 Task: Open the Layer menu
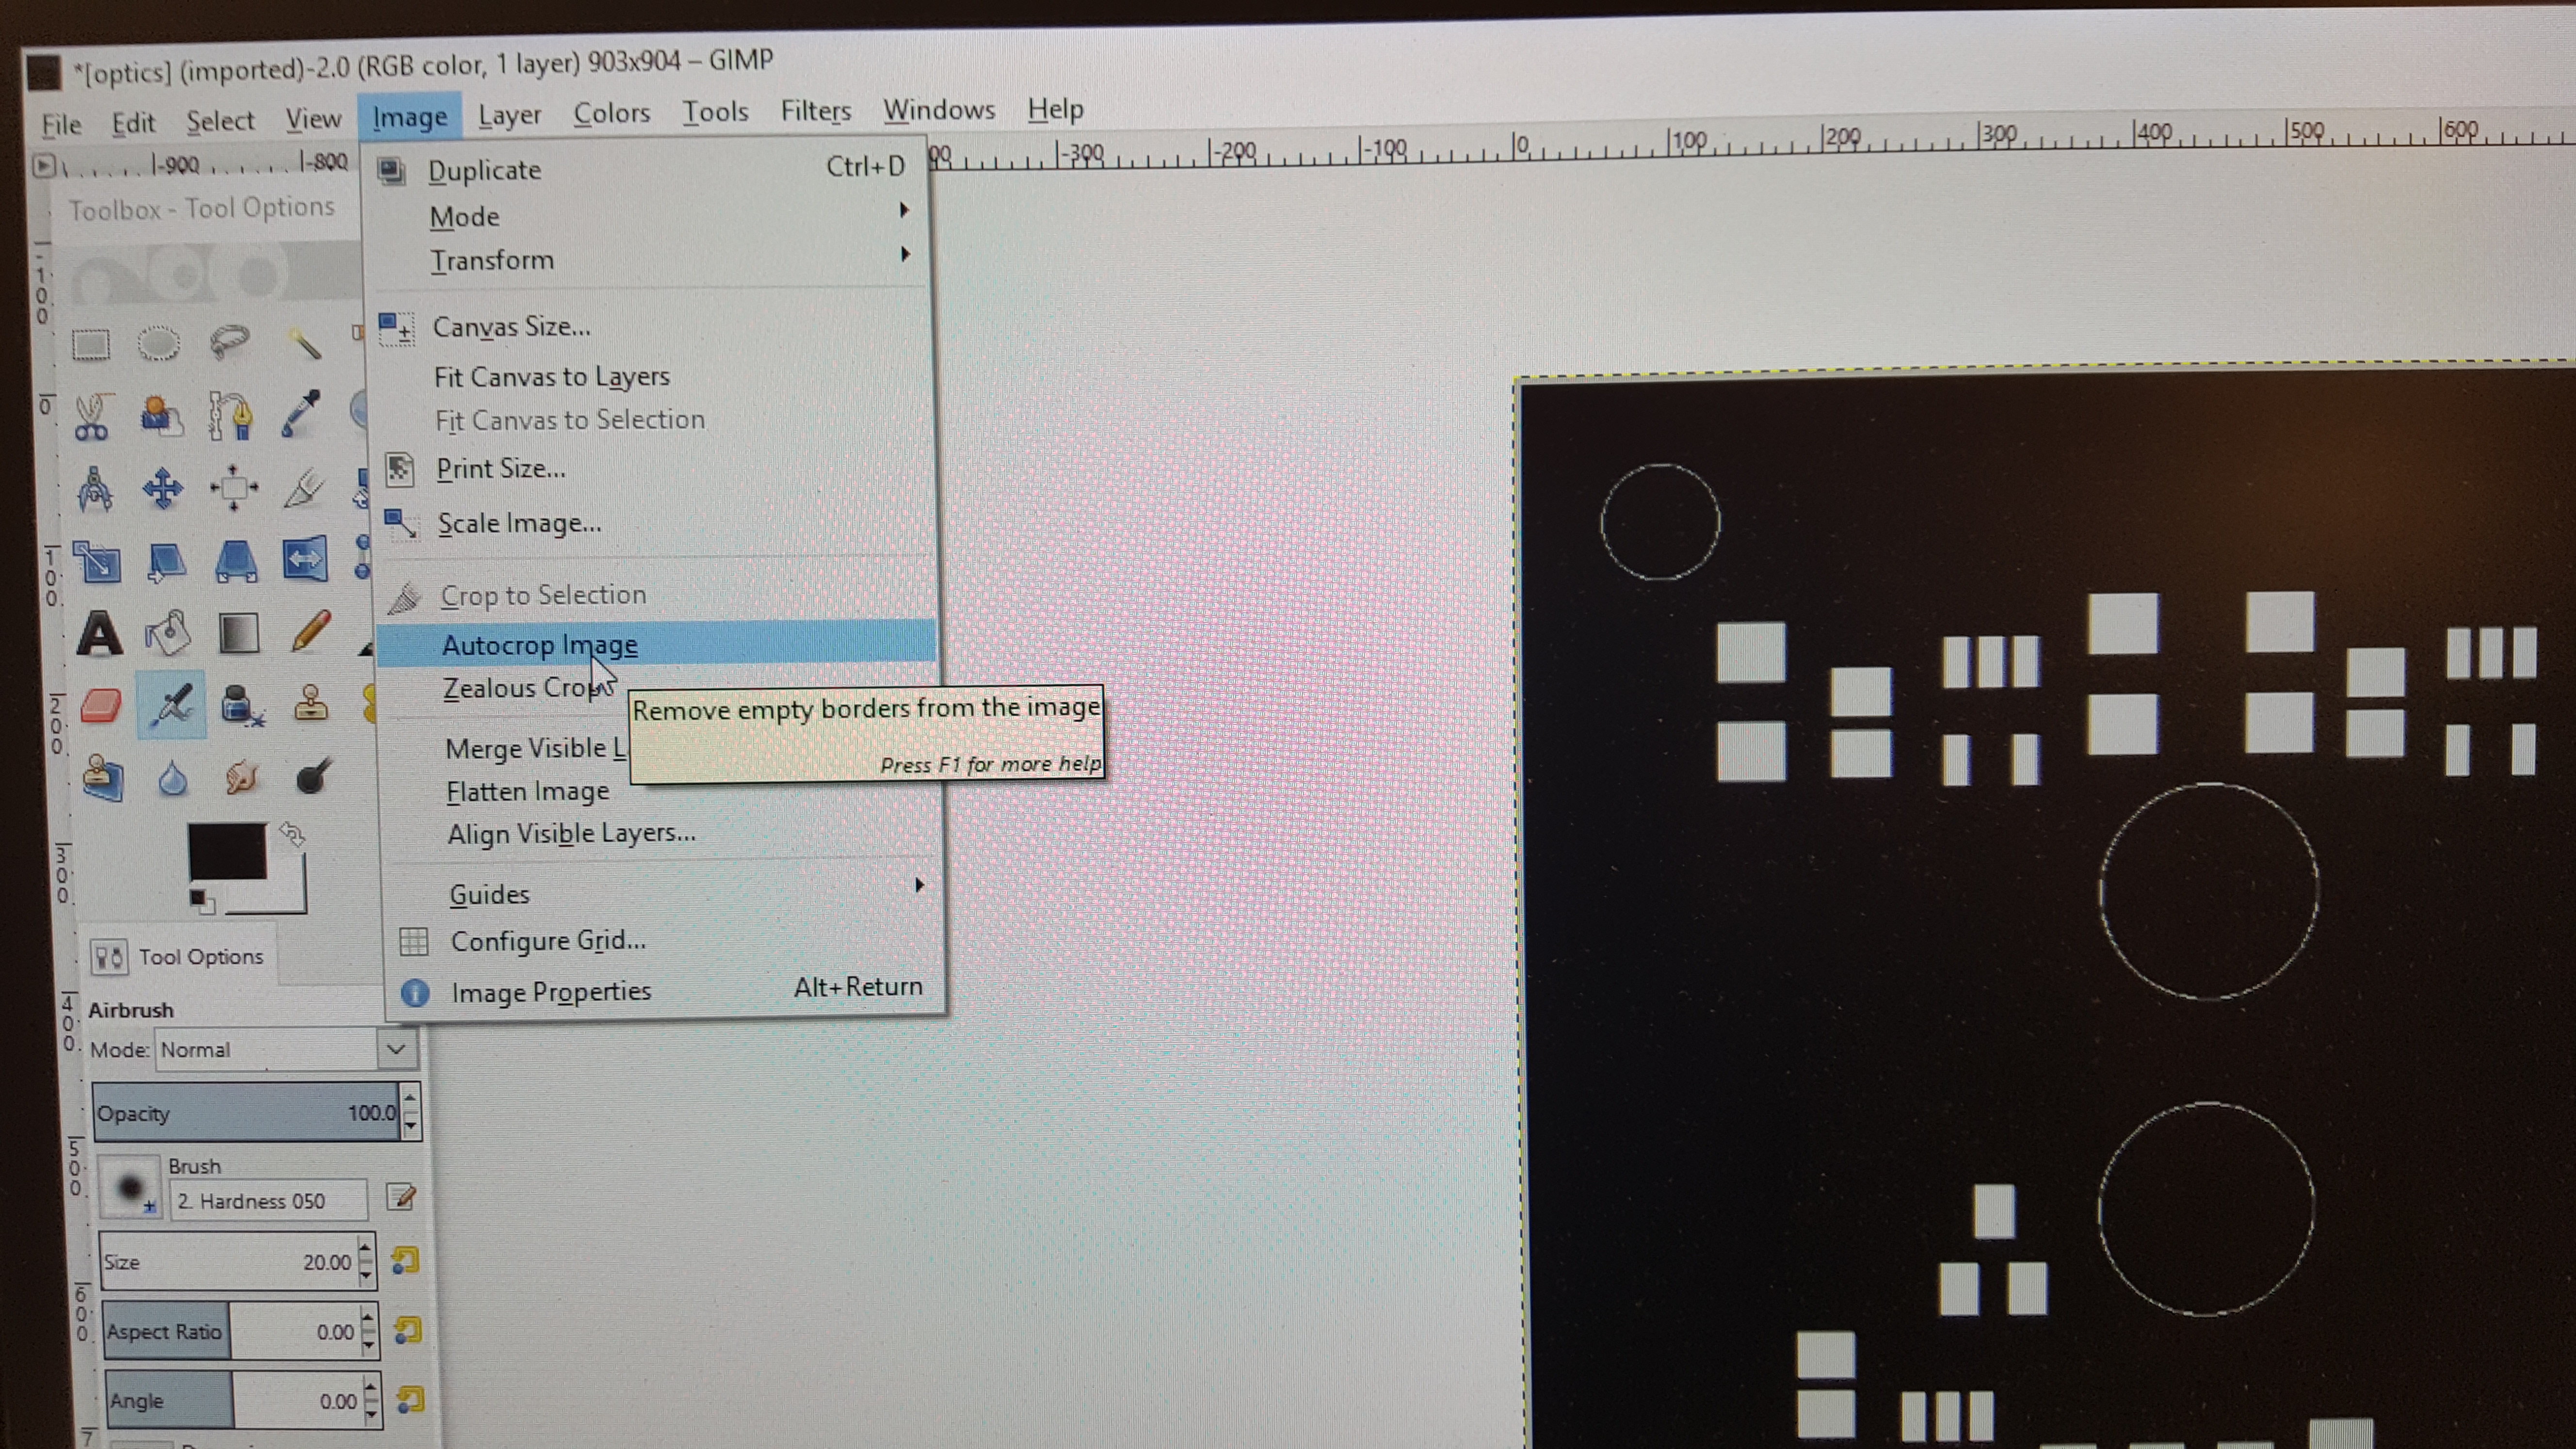pos(509,114)
